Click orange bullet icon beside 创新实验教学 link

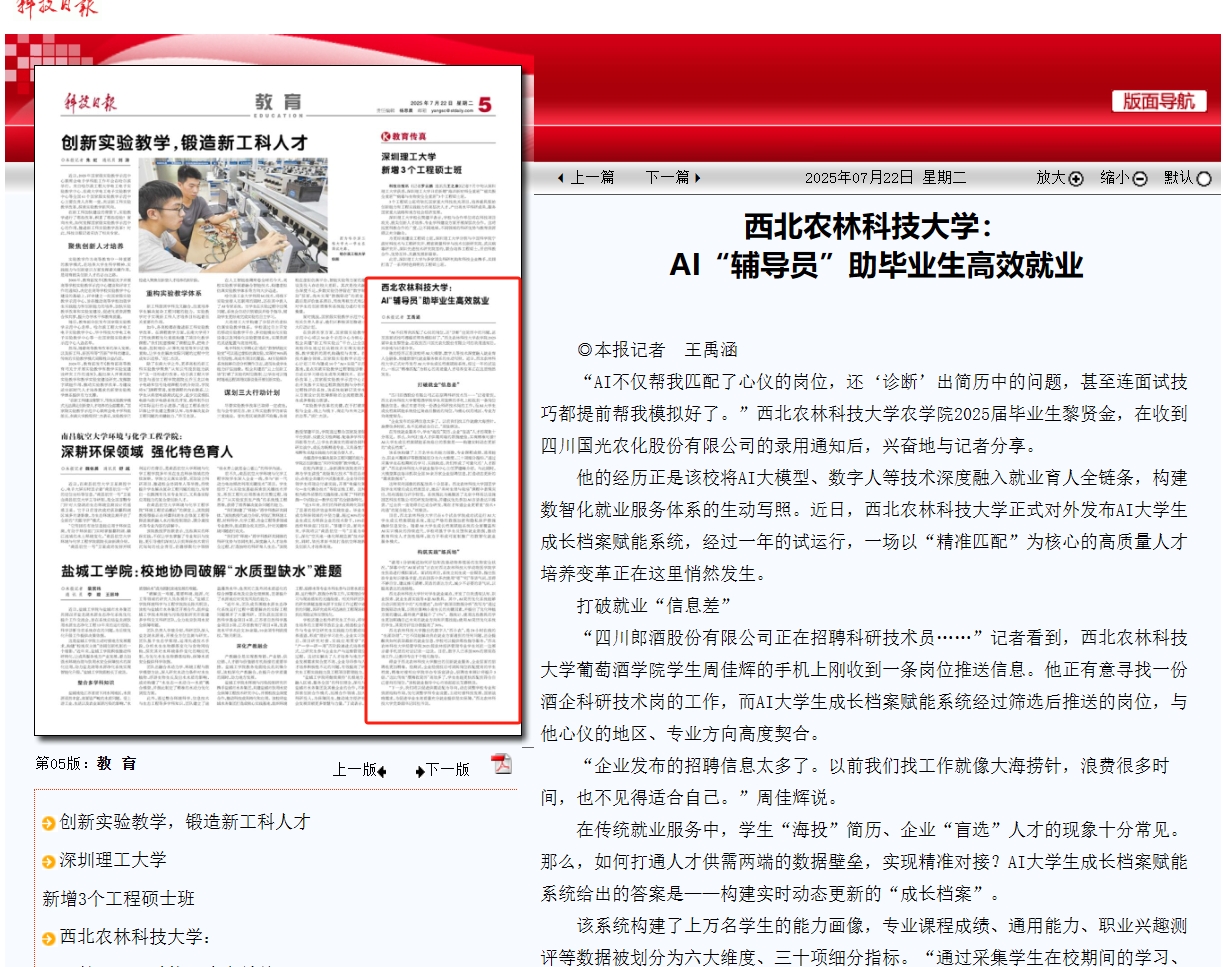click(49, 823)
